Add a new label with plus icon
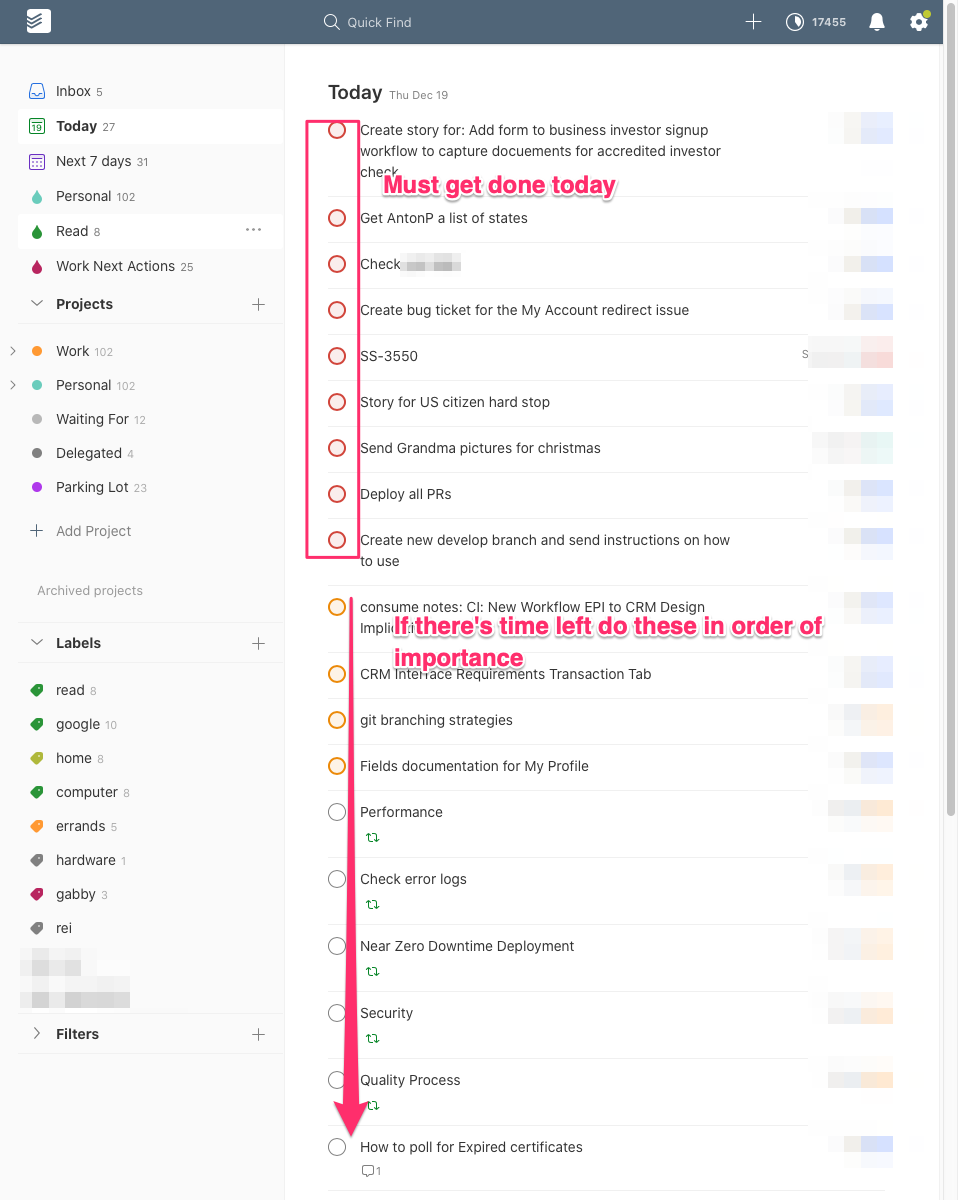Viewport: 958px width, 1200px height. (258, 643)
